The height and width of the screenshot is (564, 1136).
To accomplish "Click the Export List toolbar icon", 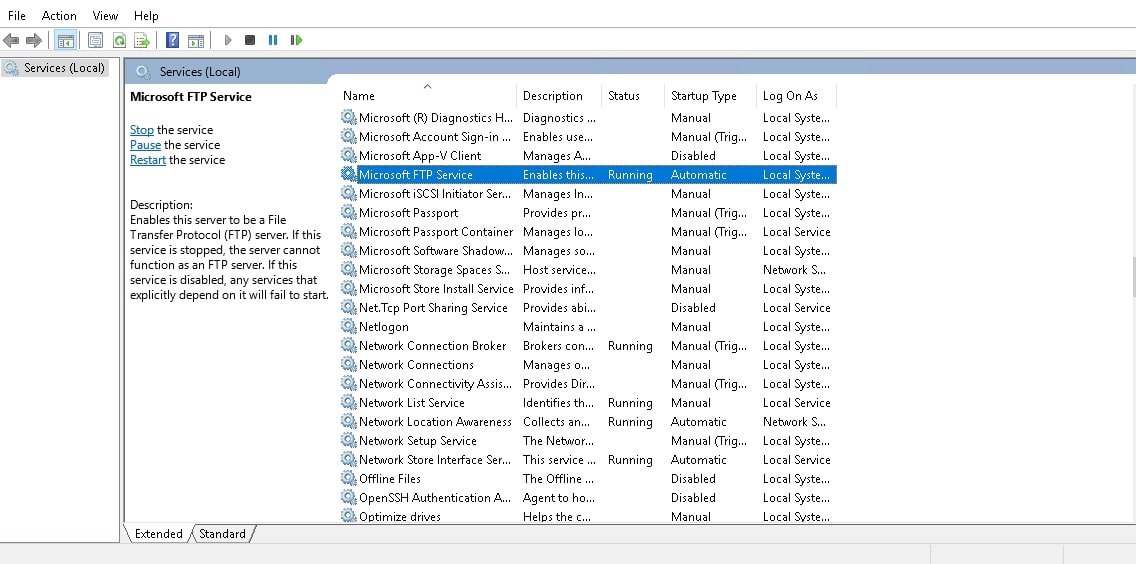I will 142,40.
